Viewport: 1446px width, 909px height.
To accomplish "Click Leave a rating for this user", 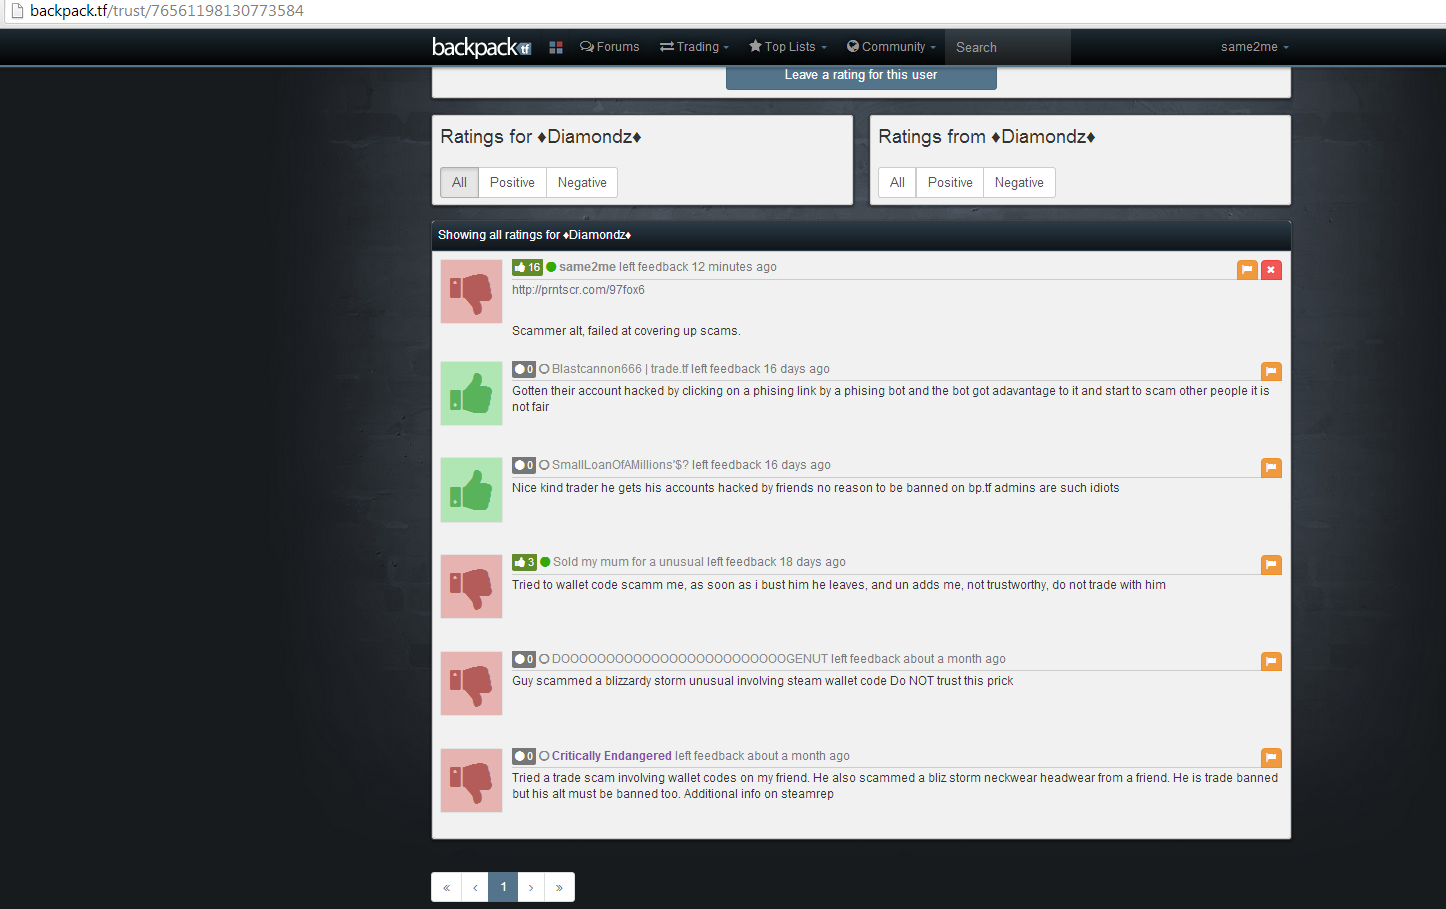I will (x=861, y=75).
